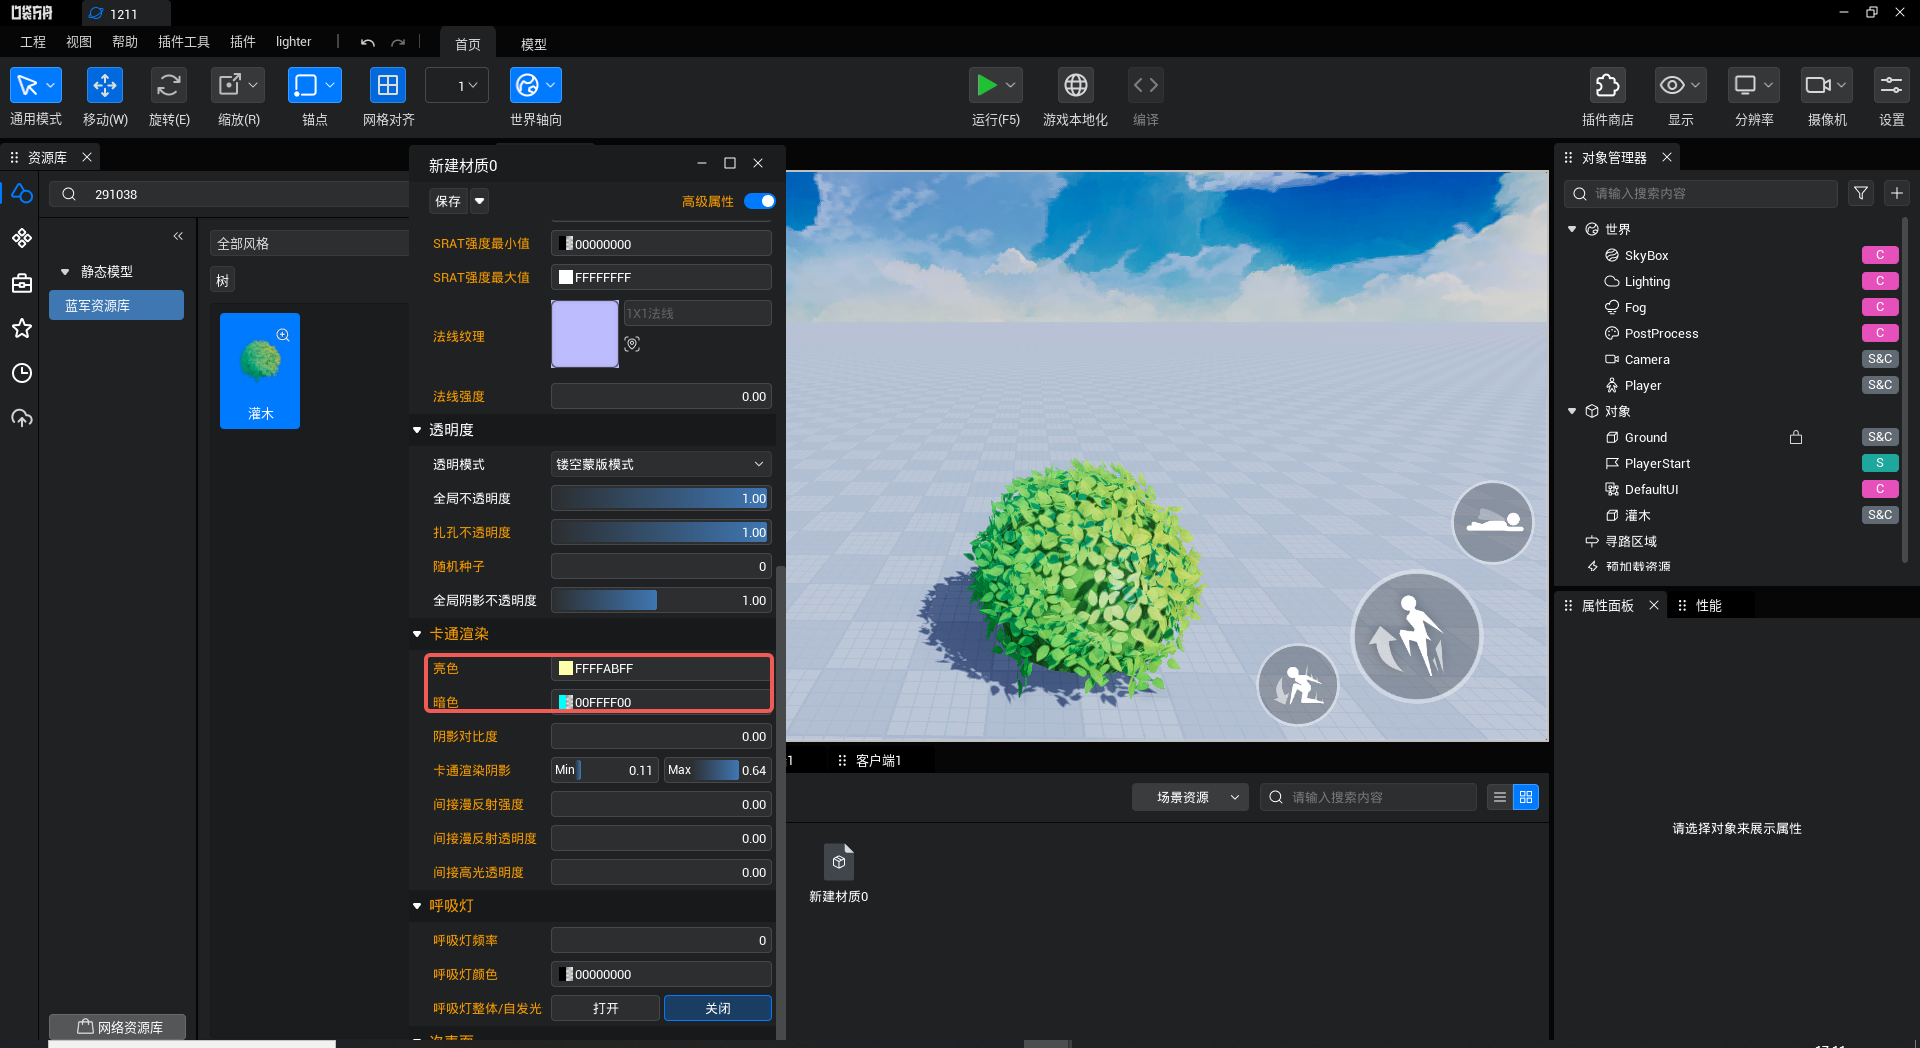Open the clock history sidebar icon
Screen dimensions: 1920x1048
(x=22, y=373)
